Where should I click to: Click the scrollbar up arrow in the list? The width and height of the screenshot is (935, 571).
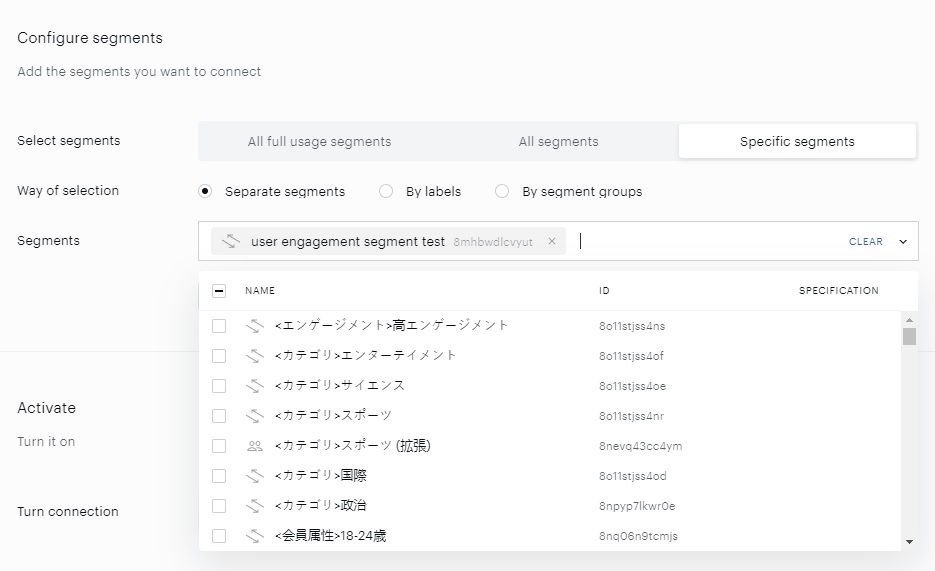(x=909, y=320)
